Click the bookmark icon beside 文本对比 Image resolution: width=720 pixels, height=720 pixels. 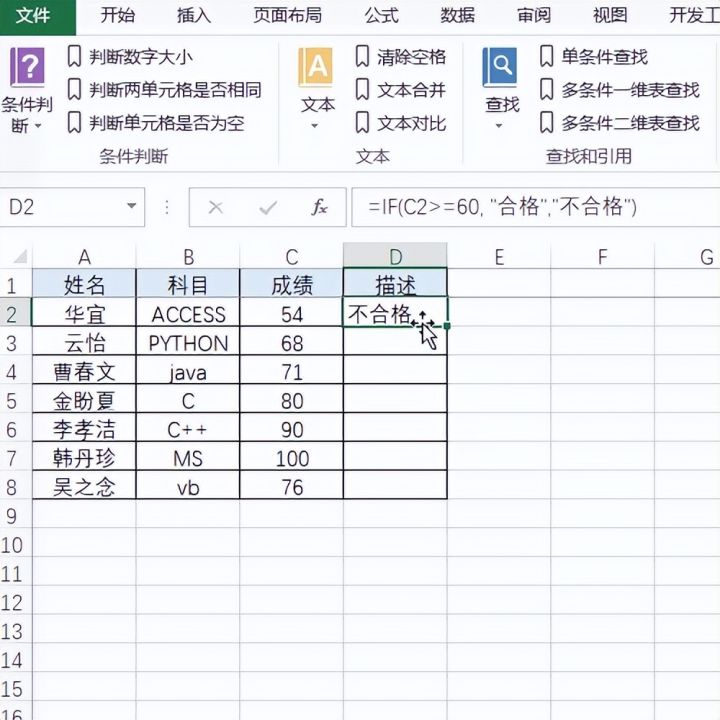pyautogui.click(x=362, y=123)
